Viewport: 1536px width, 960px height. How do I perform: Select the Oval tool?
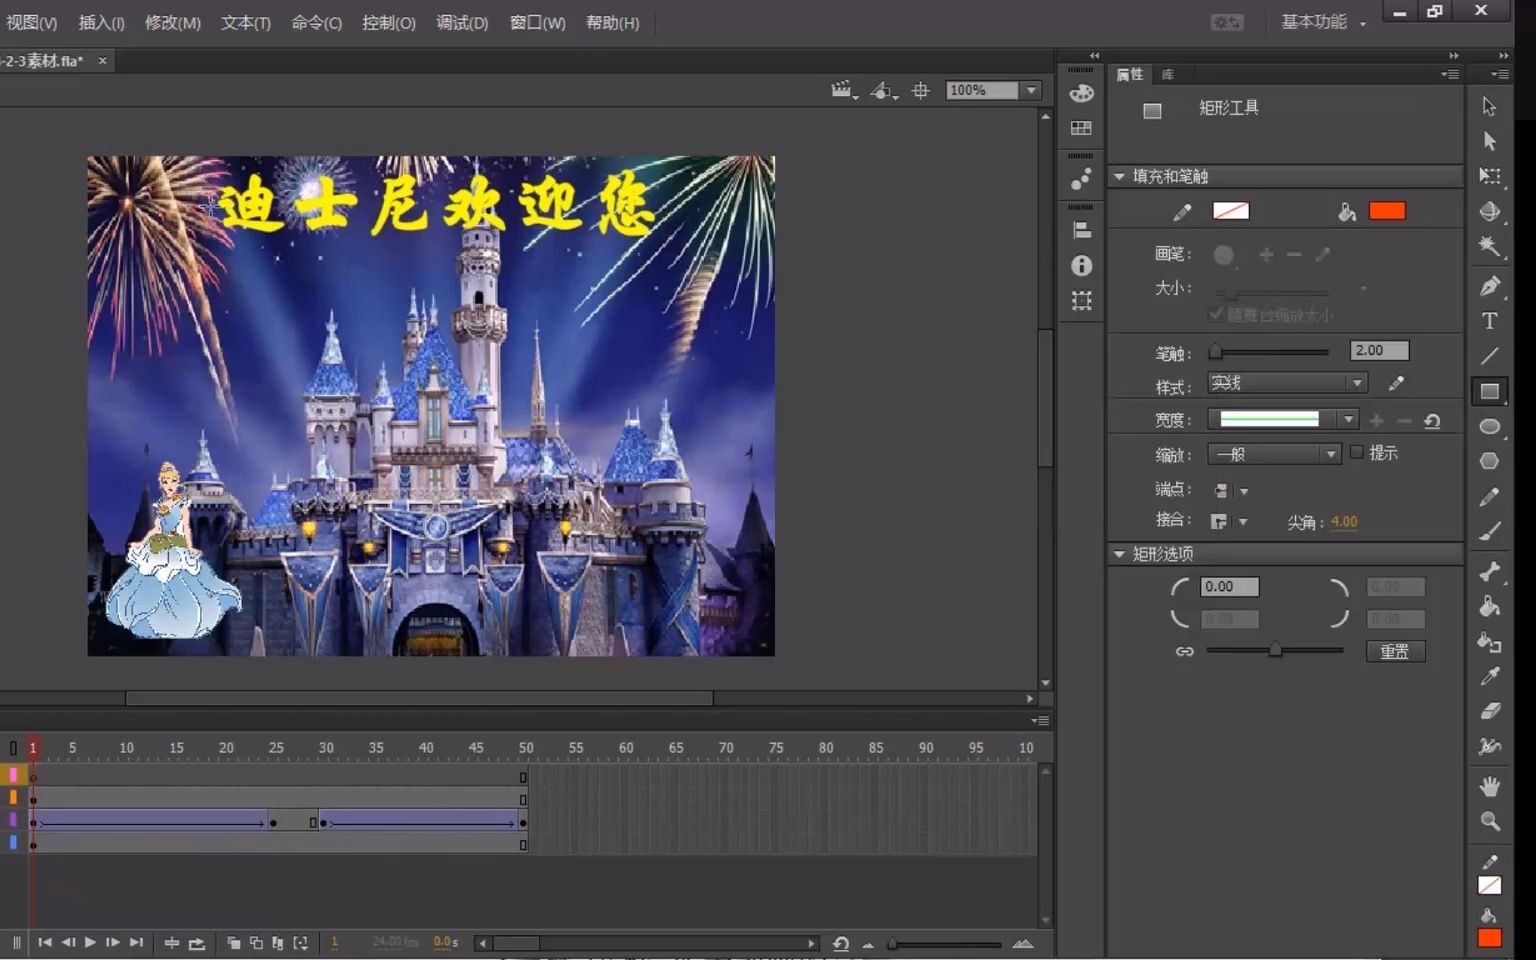point(1489,426)
